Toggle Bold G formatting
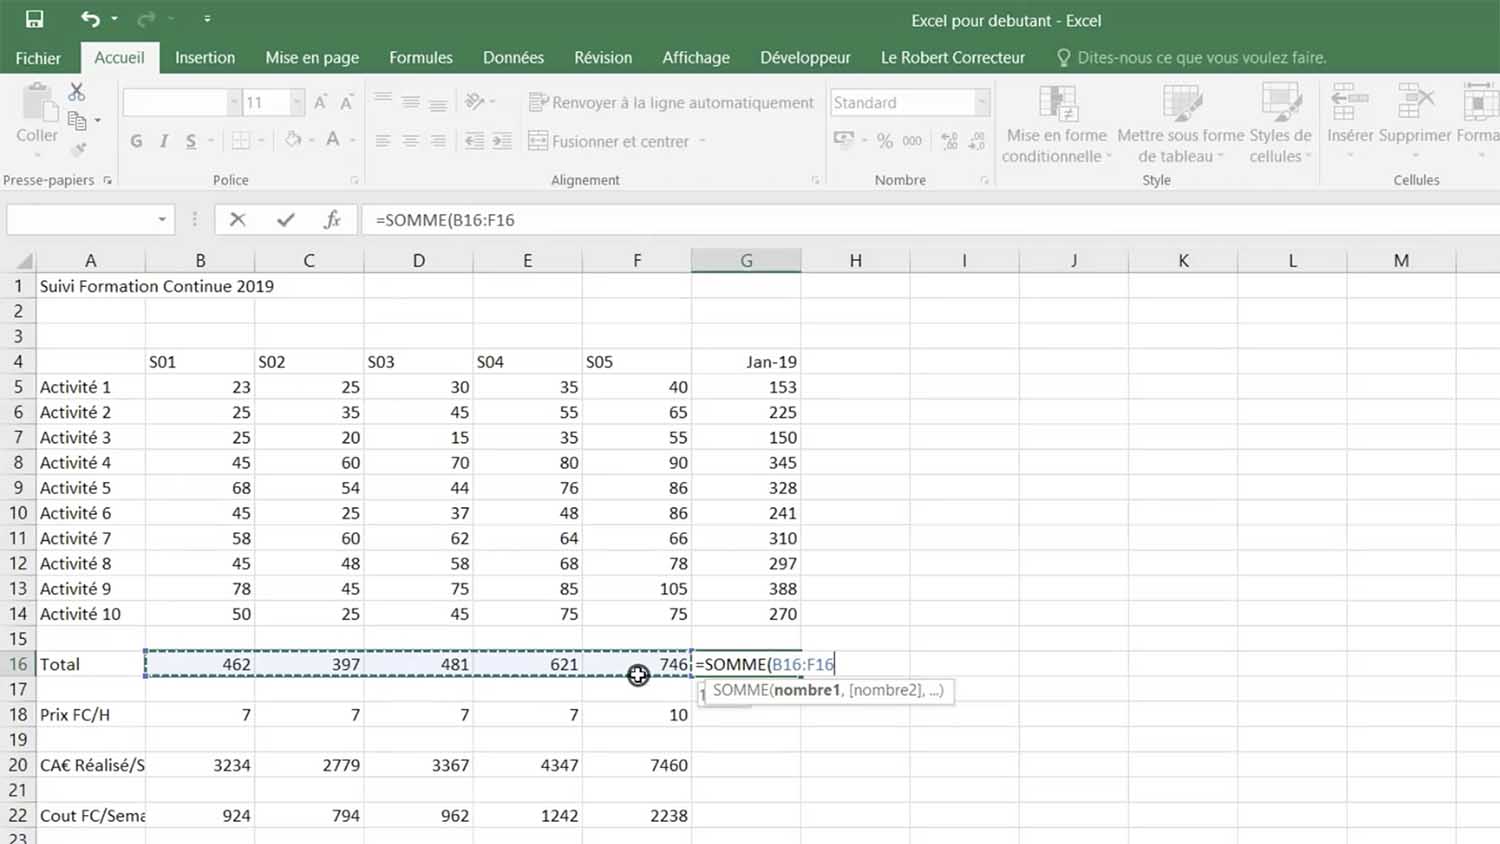Image resolution: width=1500 pixels, height=844 pixels. coord(136,141)
